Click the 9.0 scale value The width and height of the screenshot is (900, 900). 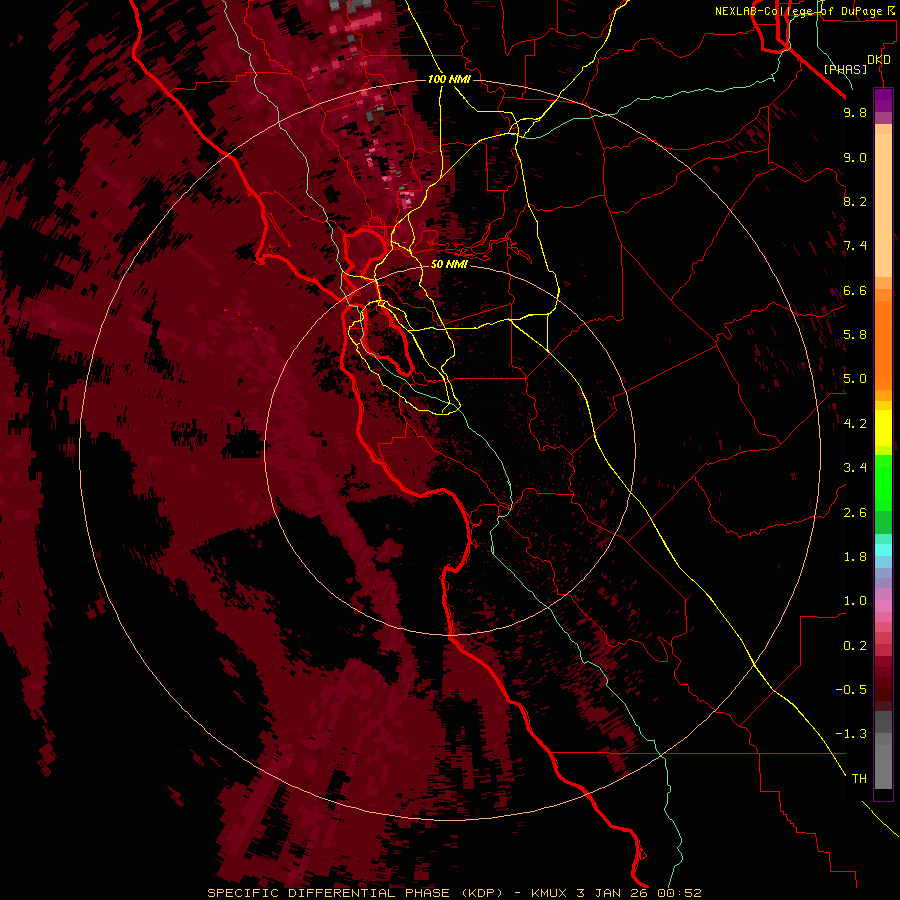(855, 157)
